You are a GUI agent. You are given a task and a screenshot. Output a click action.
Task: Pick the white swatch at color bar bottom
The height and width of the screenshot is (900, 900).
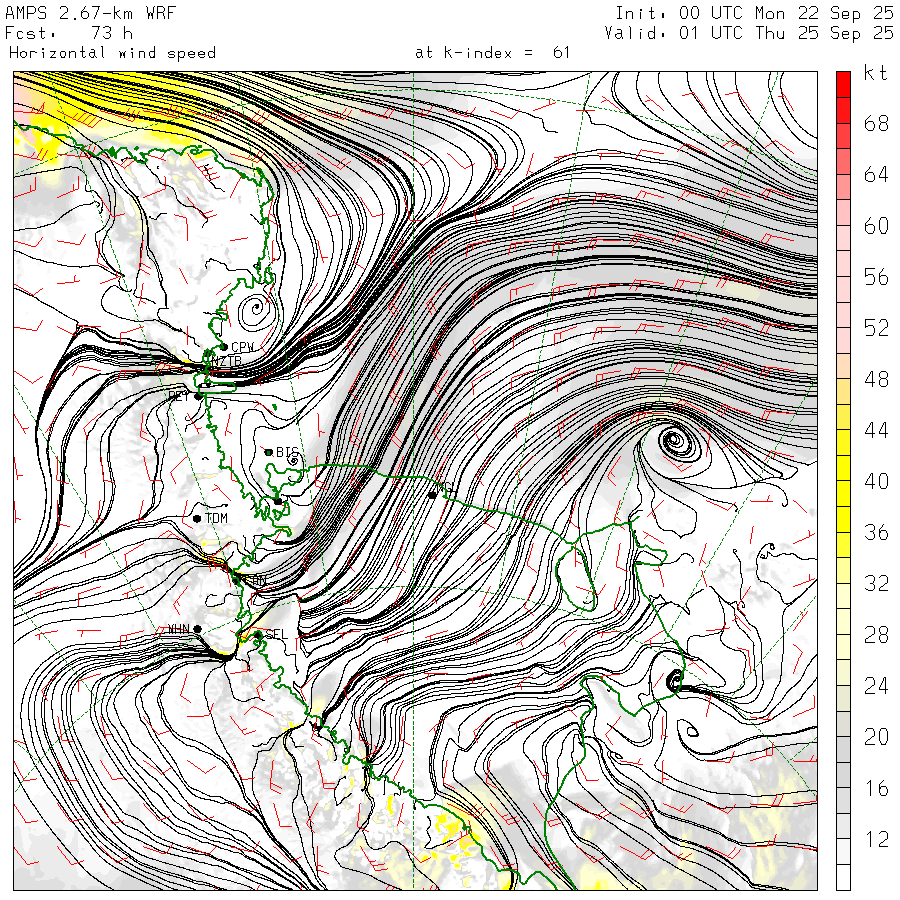point(843,878)
